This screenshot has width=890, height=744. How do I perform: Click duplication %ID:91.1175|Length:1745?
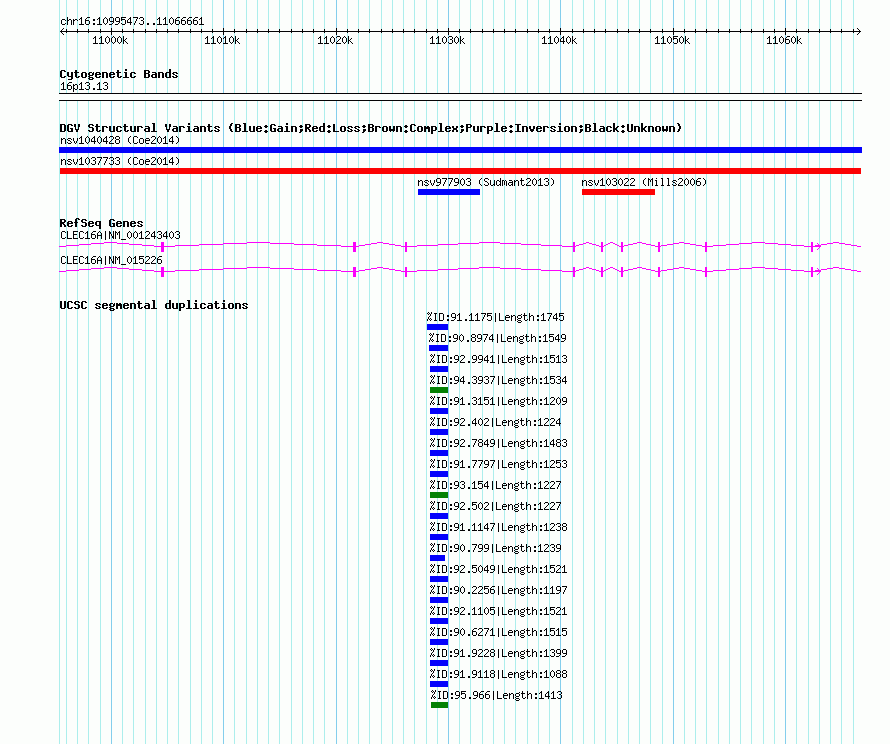496,317
